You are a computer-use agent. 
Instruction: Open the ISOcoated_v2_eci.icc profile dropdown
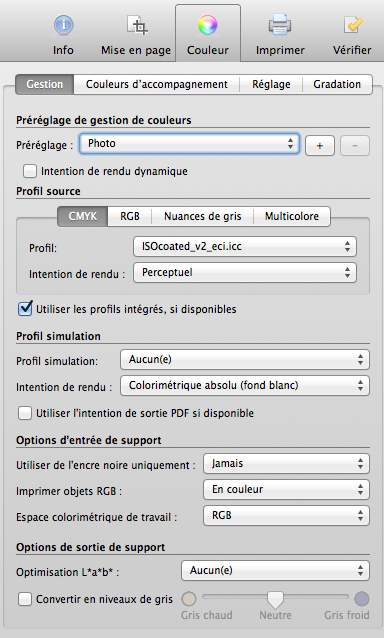coord(245,247)
